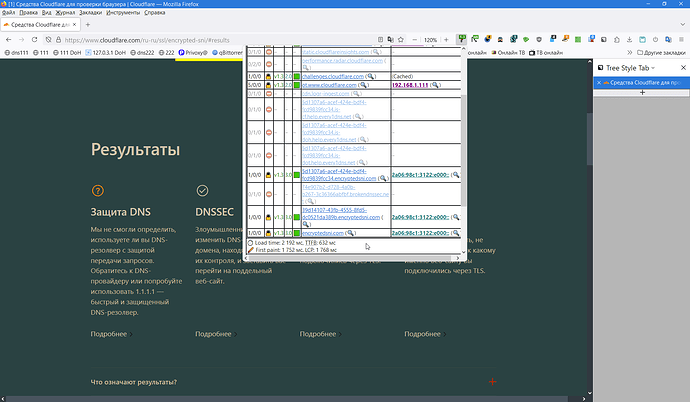The image size is (690, 402).
Task: Open new tab with plus button
Action: pos(88,25)
